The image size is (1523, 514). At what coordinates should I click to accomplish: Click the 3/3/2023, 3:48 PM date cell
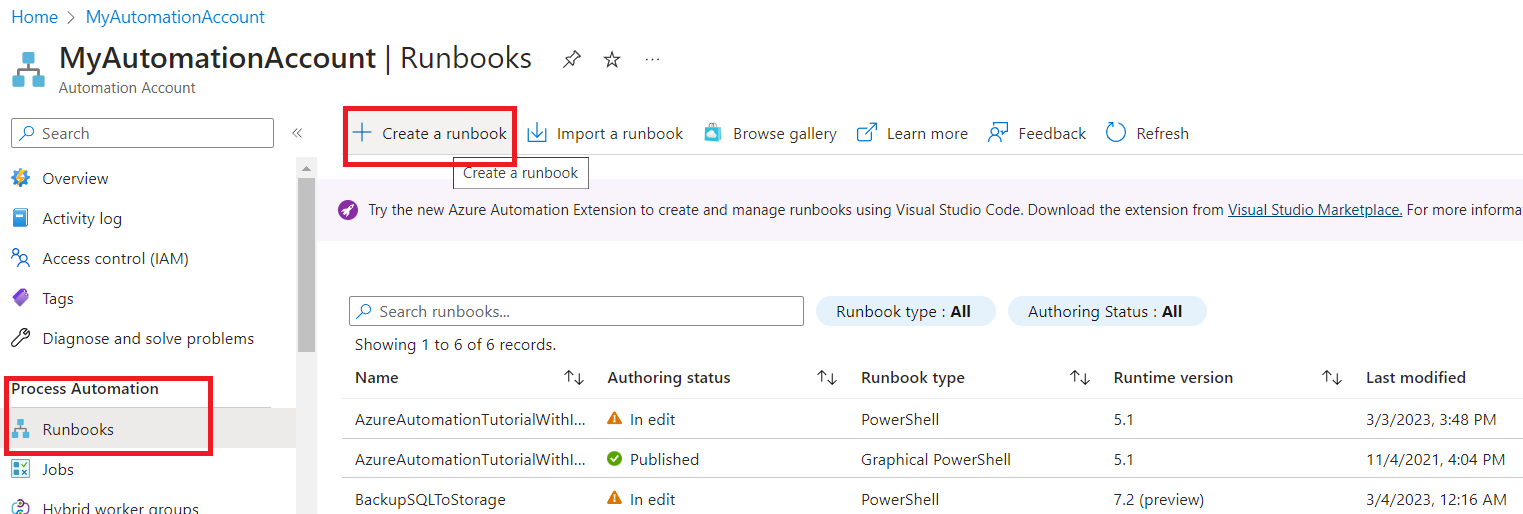click(1431, 419)
